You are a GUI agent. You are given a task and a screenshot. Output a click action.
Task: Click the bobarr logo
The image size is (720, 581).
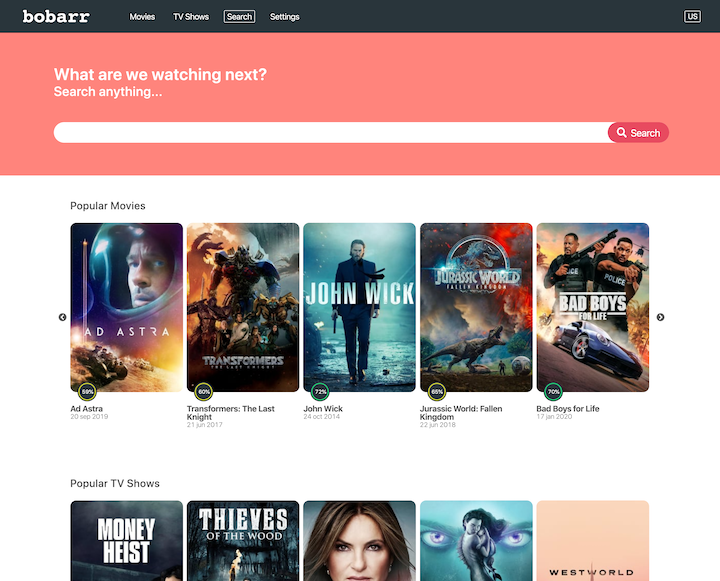56,17
